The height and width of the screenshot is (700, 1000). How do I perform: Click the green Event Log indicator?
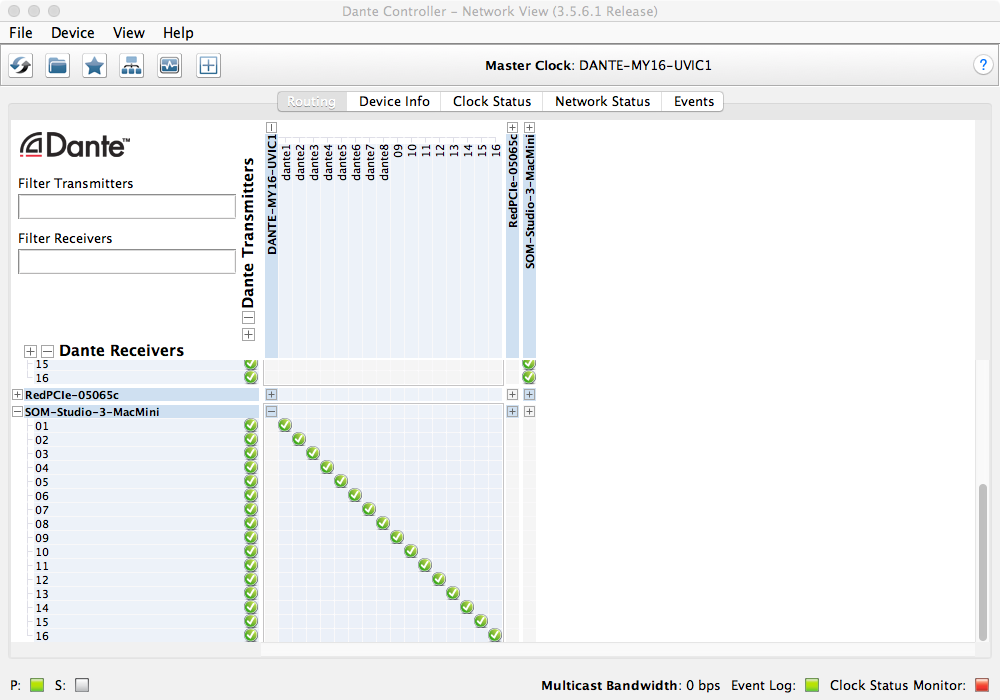pos(812,685)
